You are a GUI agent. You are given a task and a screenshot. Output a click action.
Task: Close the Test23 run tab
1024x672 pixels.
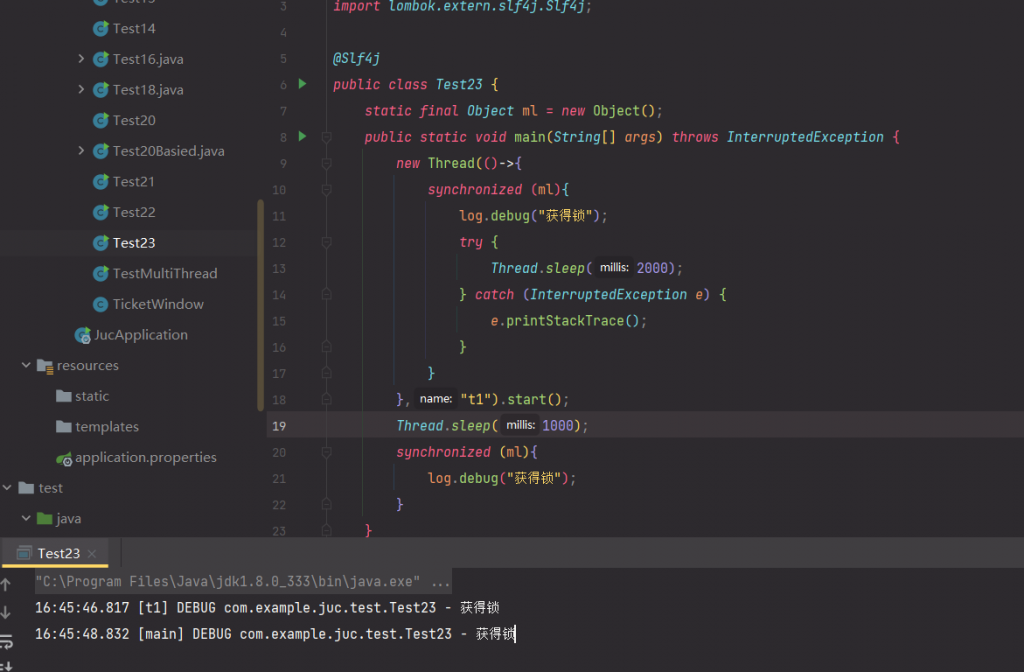[x=93, y=553]
